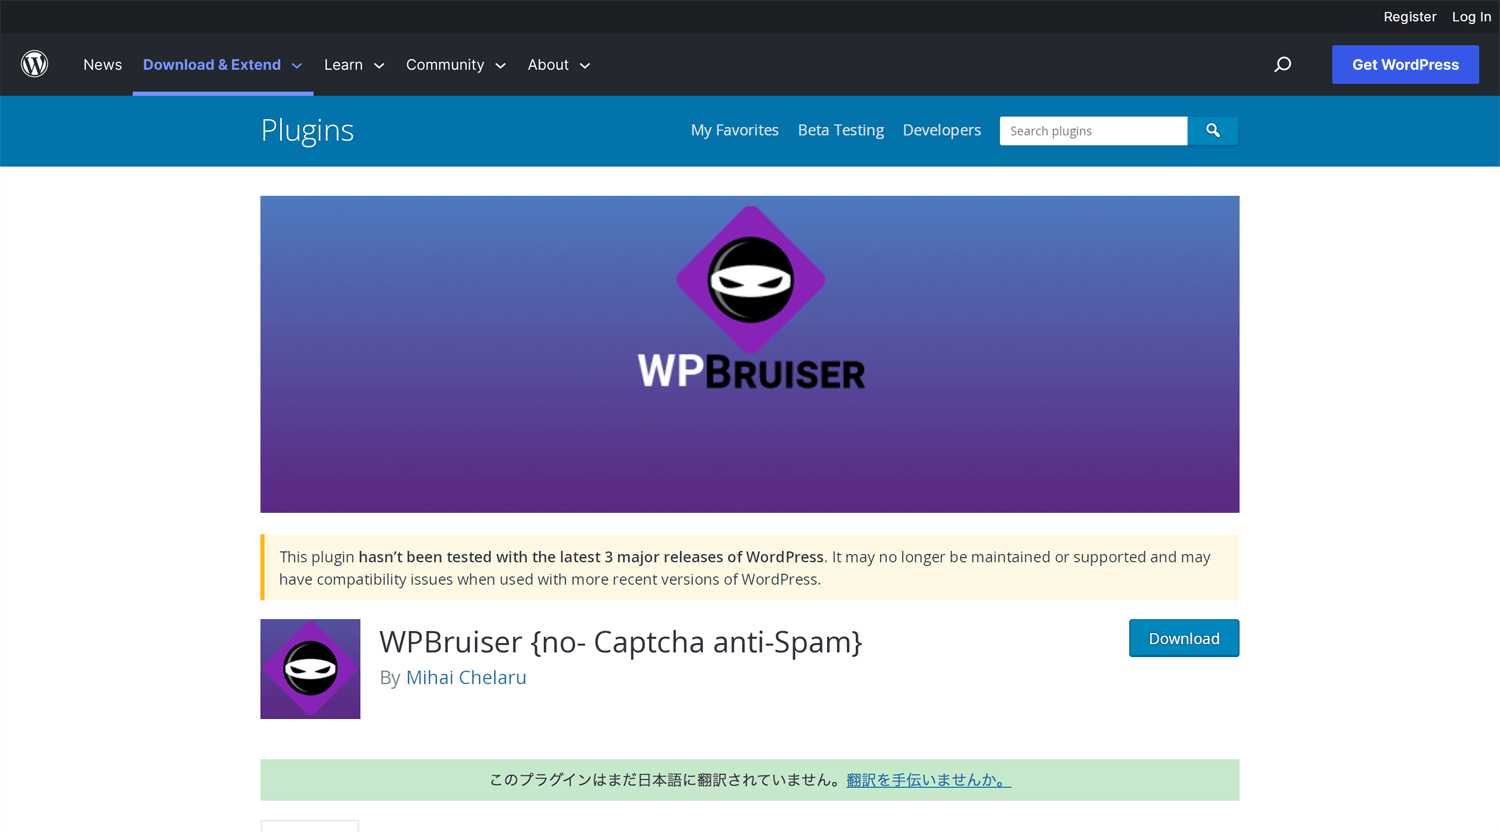Image resolution: width=1500 pixels, height=832 pixels.
Task: Click the Japanese translation help link
Action: tap(928, 780)
